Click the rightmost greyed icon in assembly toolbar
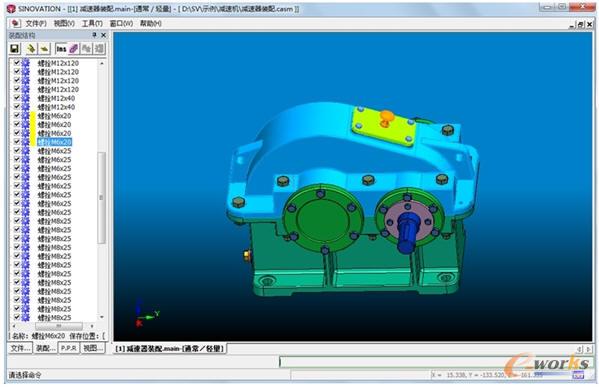 99,49
